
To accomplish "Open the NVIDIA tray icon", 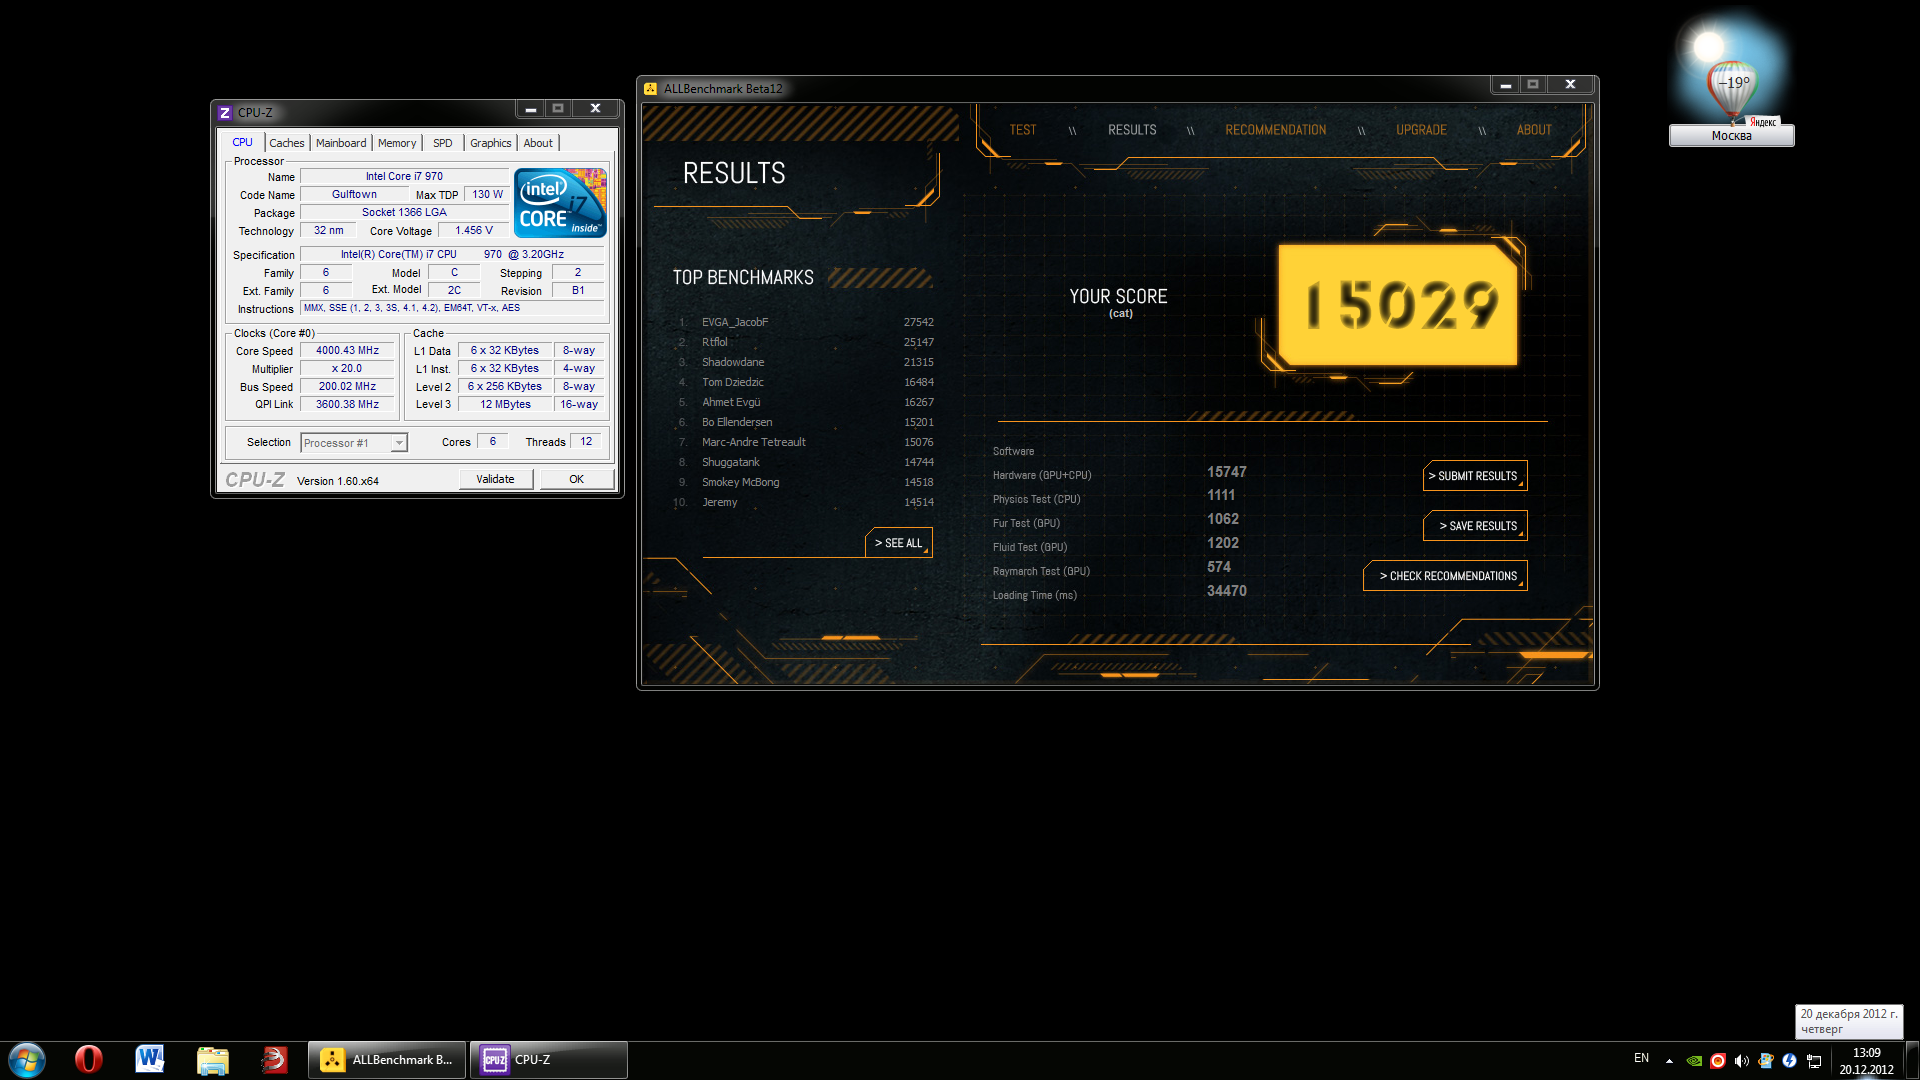I will click(1694, 1061).
